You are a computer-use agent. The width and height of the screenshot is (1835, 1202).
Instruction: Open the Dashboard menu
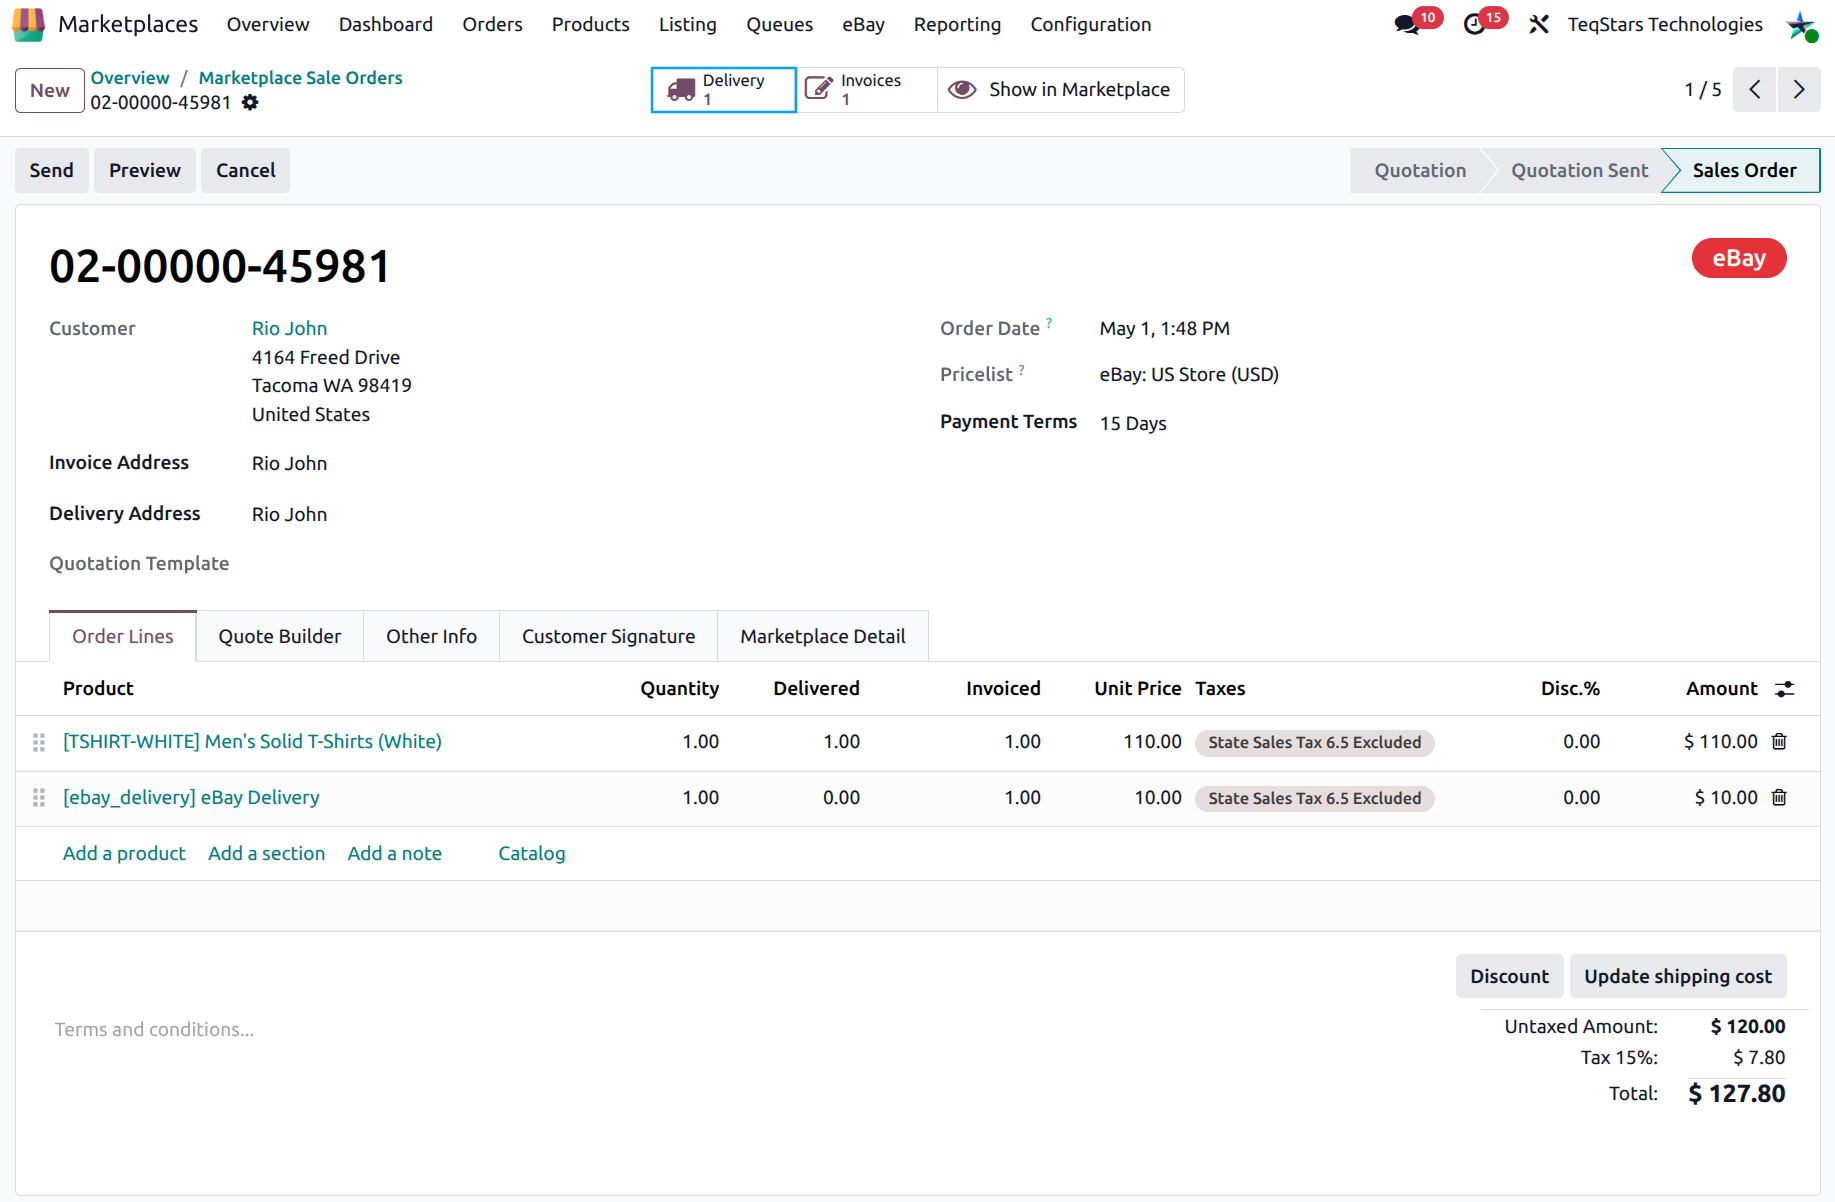tap(386, 24)
